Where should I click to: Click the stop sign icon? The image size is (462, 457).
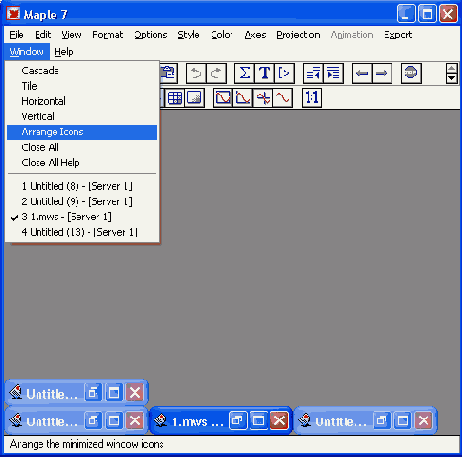pos(411,73)
